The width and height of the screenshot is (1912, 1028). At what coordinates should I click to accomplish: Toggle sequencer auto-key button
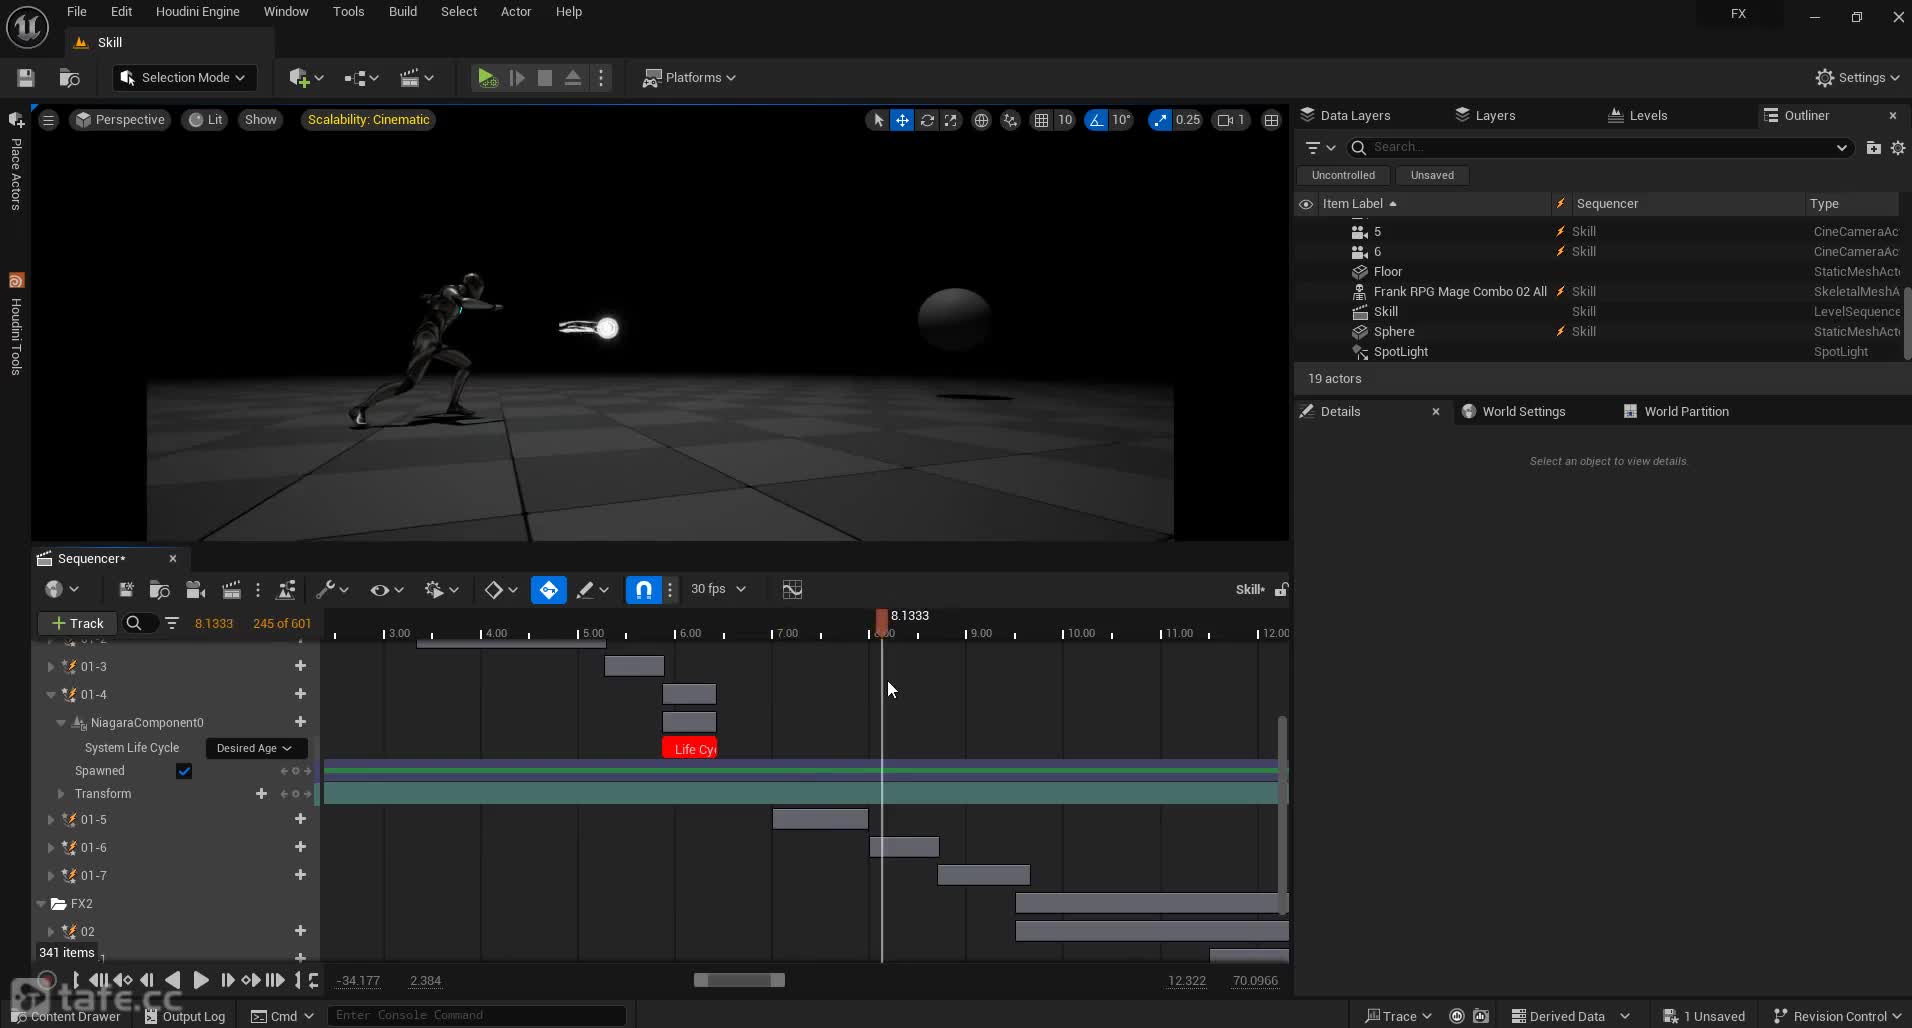point(549,590)
